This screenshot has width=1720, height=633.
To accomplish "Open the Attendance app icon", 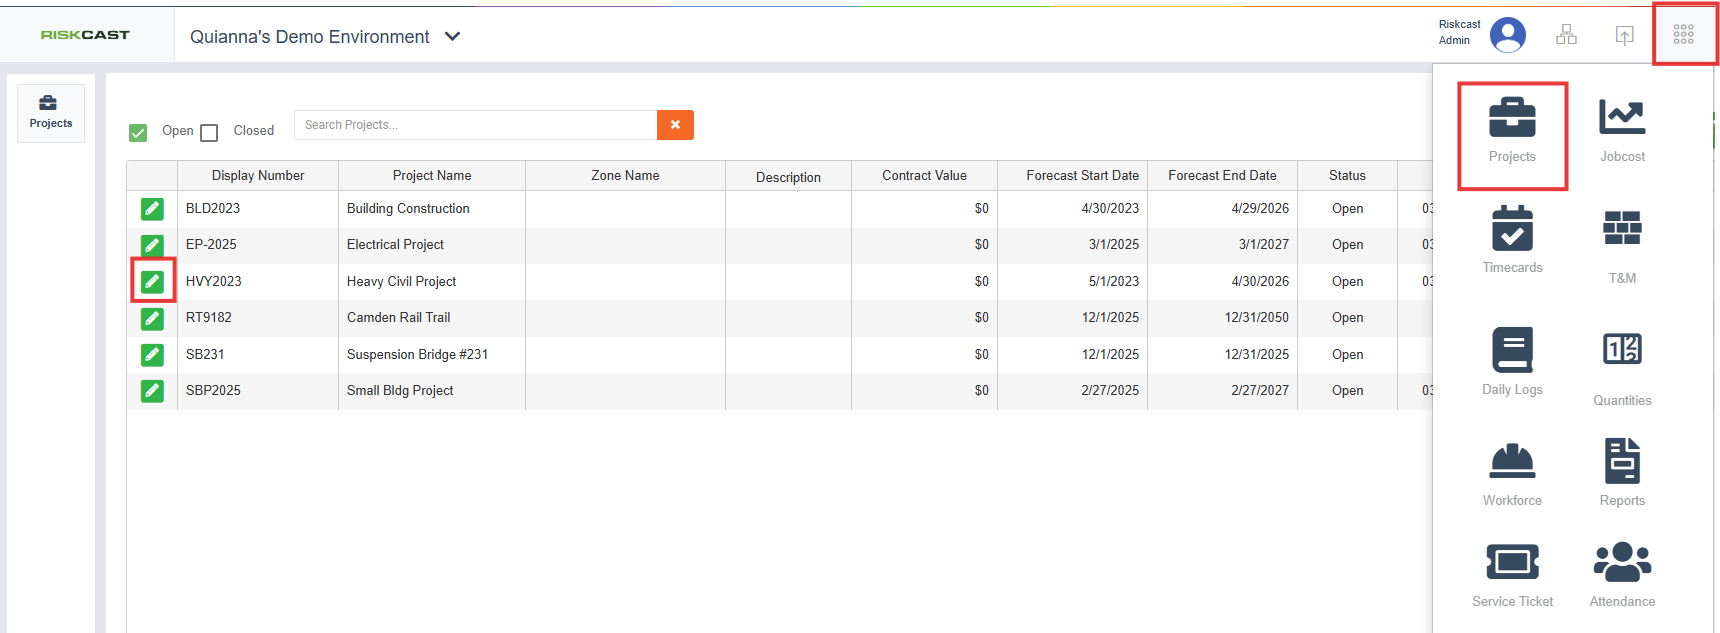I will click(x=1622, y=575).
